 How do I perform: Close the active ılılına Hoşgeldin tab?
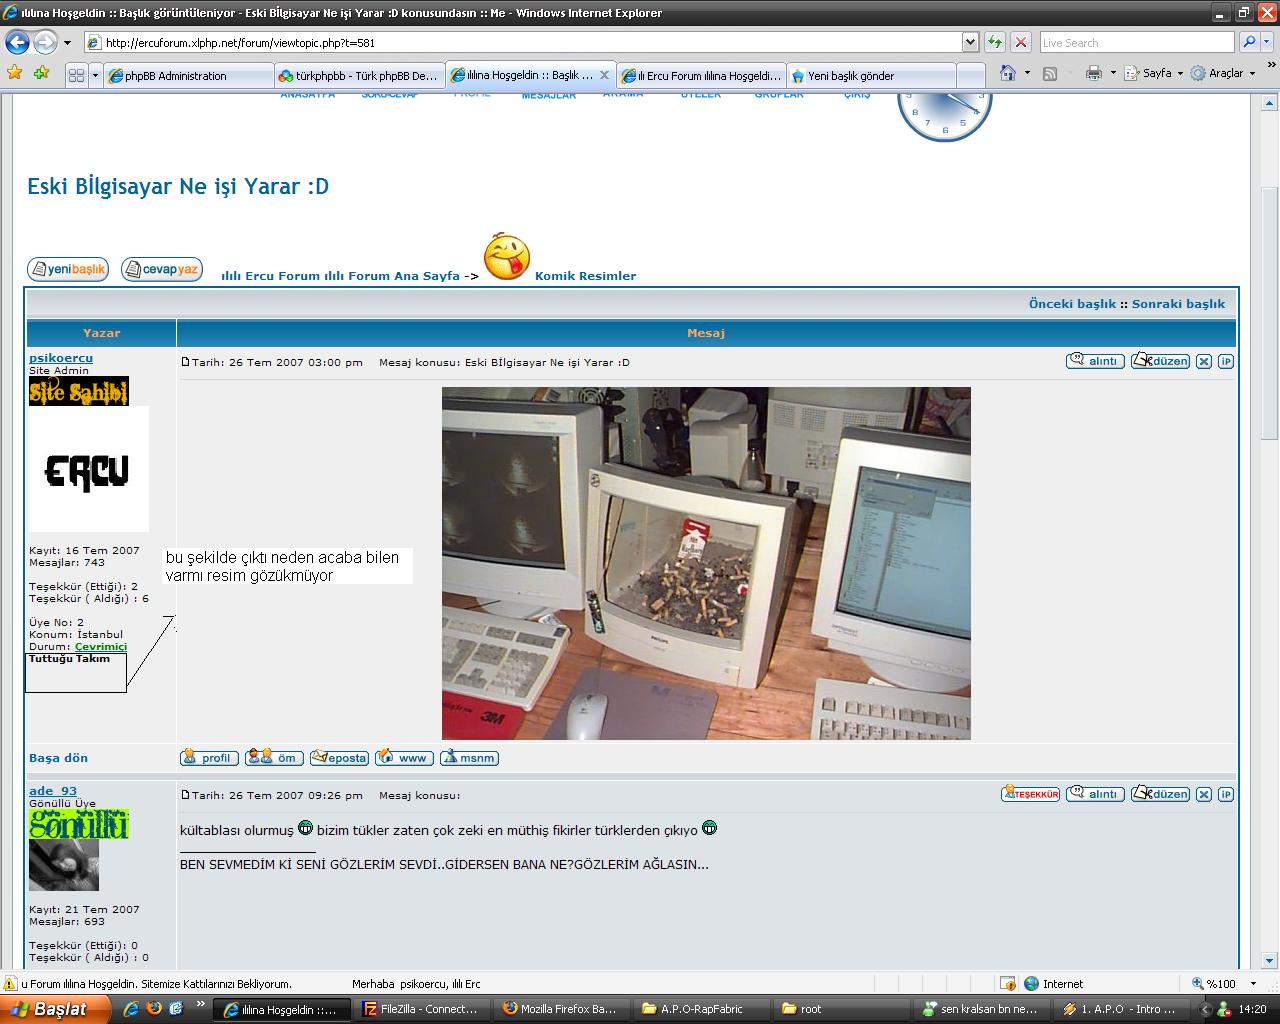[x=604, y=75]
